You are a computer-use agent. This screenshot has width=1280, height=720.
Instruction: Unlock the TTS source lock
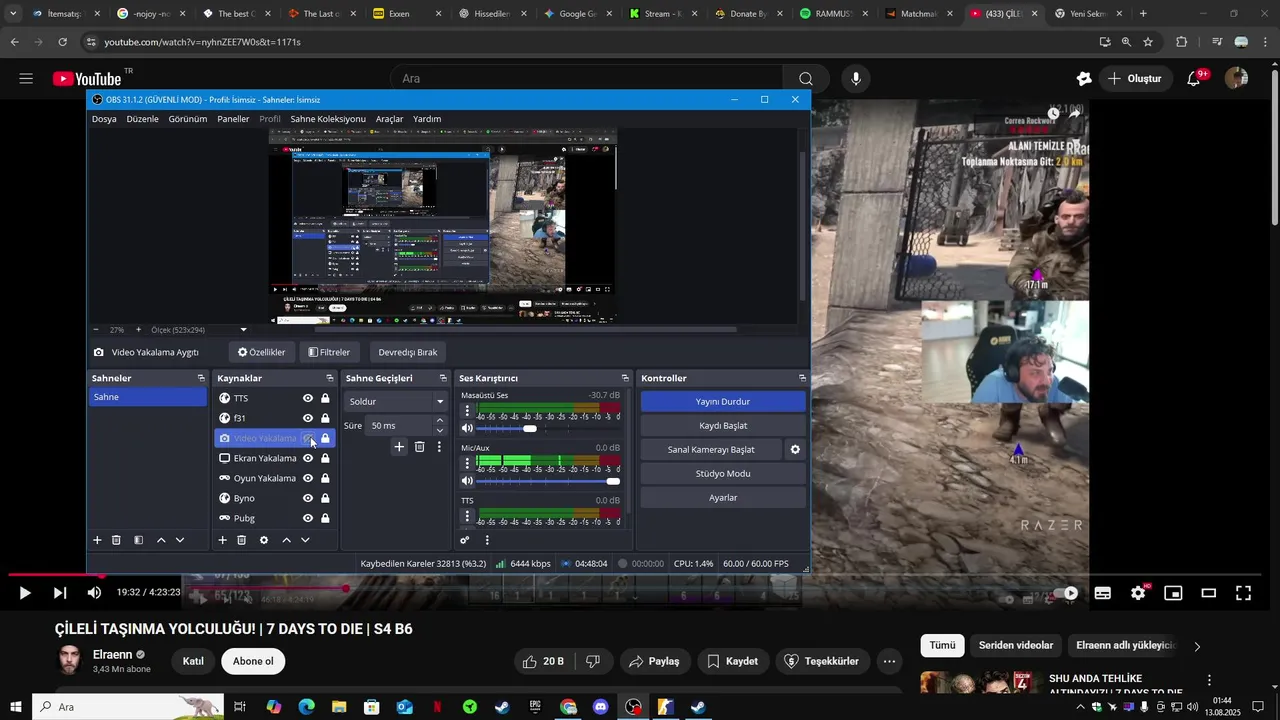point(325,398)
